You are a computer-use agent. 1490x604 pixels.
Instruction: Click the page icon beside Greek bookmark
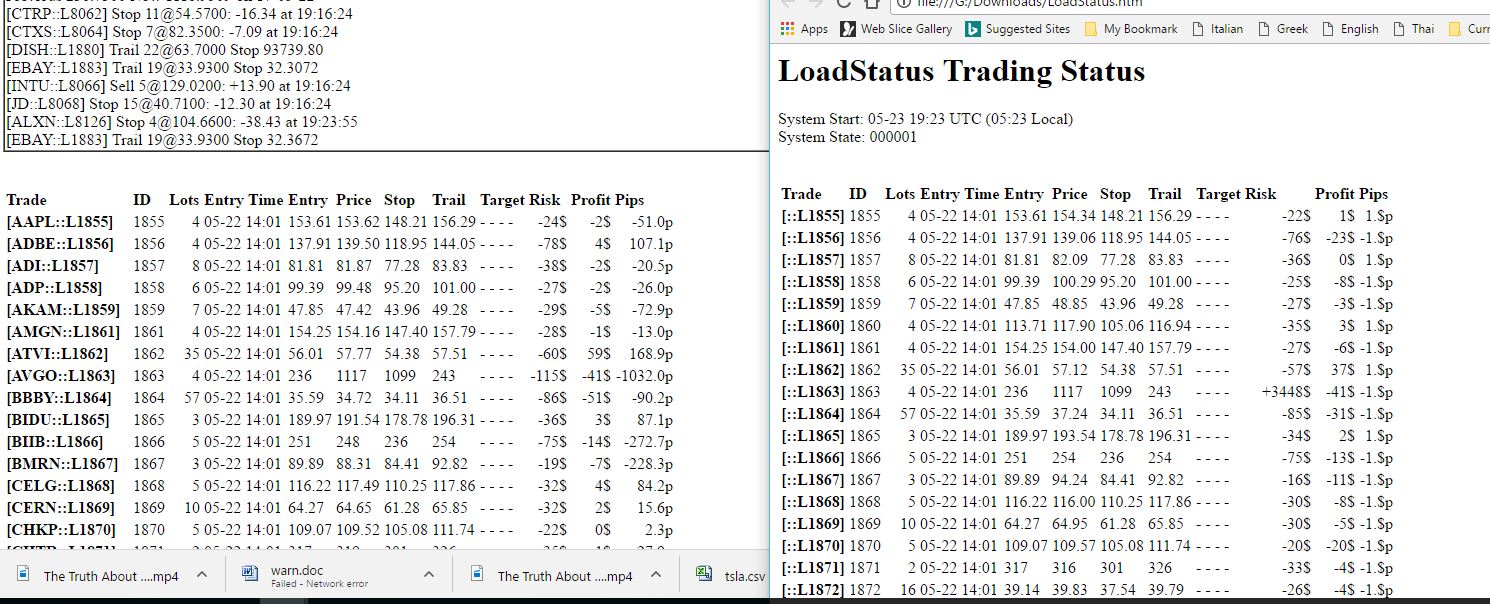(x=1263, y=29)
